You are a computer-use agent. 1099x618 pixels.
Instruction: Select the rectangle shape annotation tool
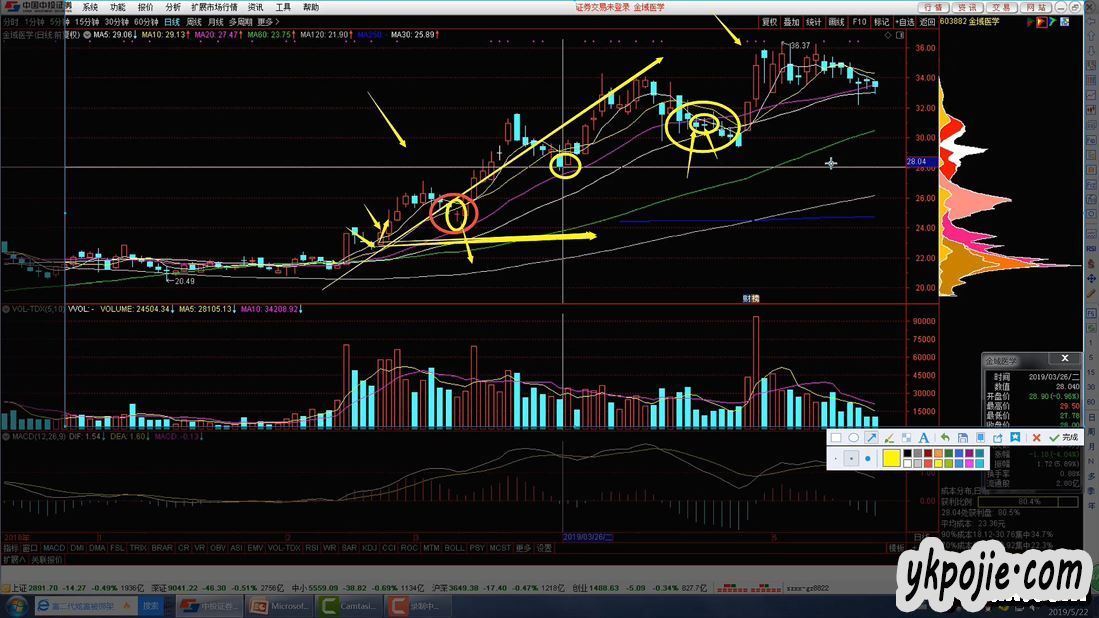(836, 438)
